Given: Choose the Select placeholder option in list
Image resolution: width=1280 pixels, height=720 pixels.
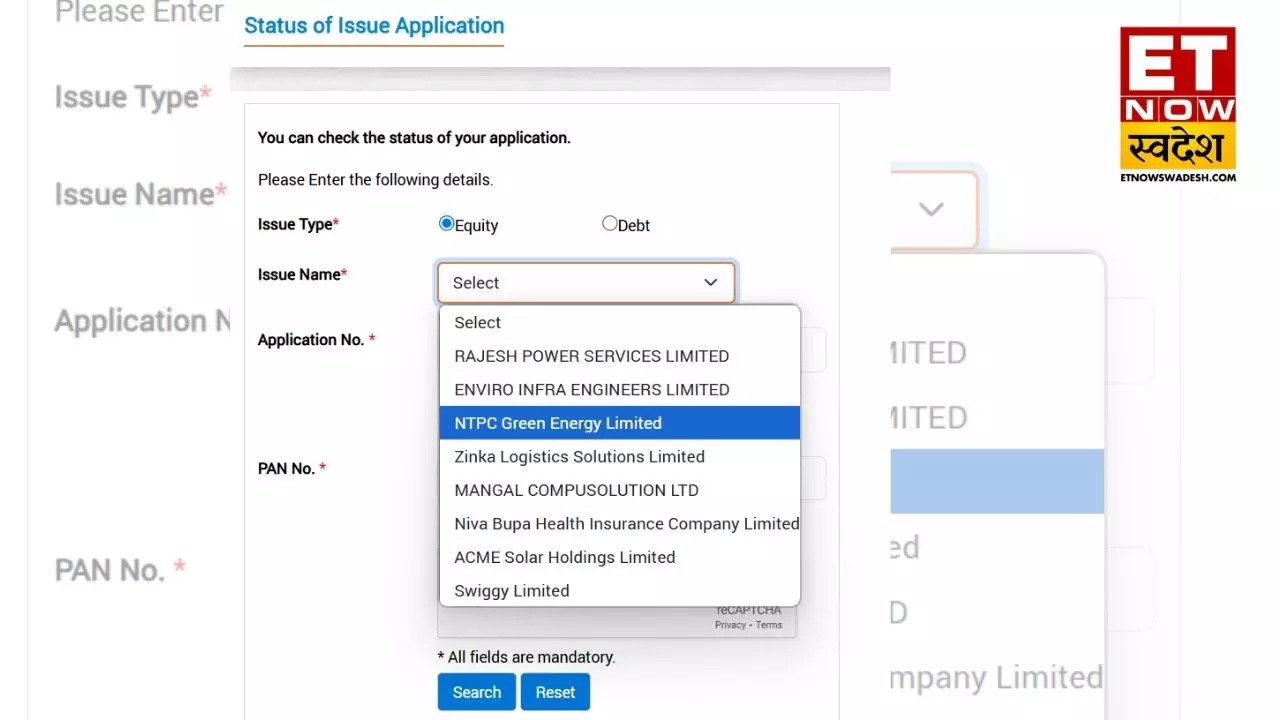Looking at the screenshot, I should tap(620, 322).
